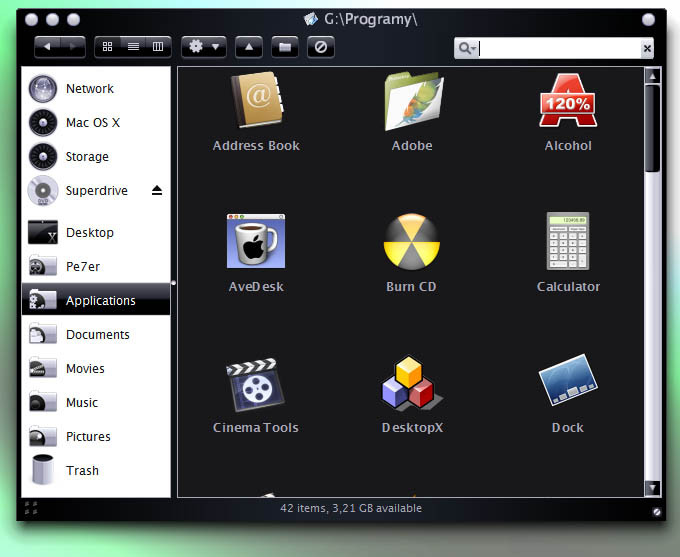The width and height of the screenshot is (680, 557).
Task: Open the Burn CD icon
Action: [x=412, y=241]
